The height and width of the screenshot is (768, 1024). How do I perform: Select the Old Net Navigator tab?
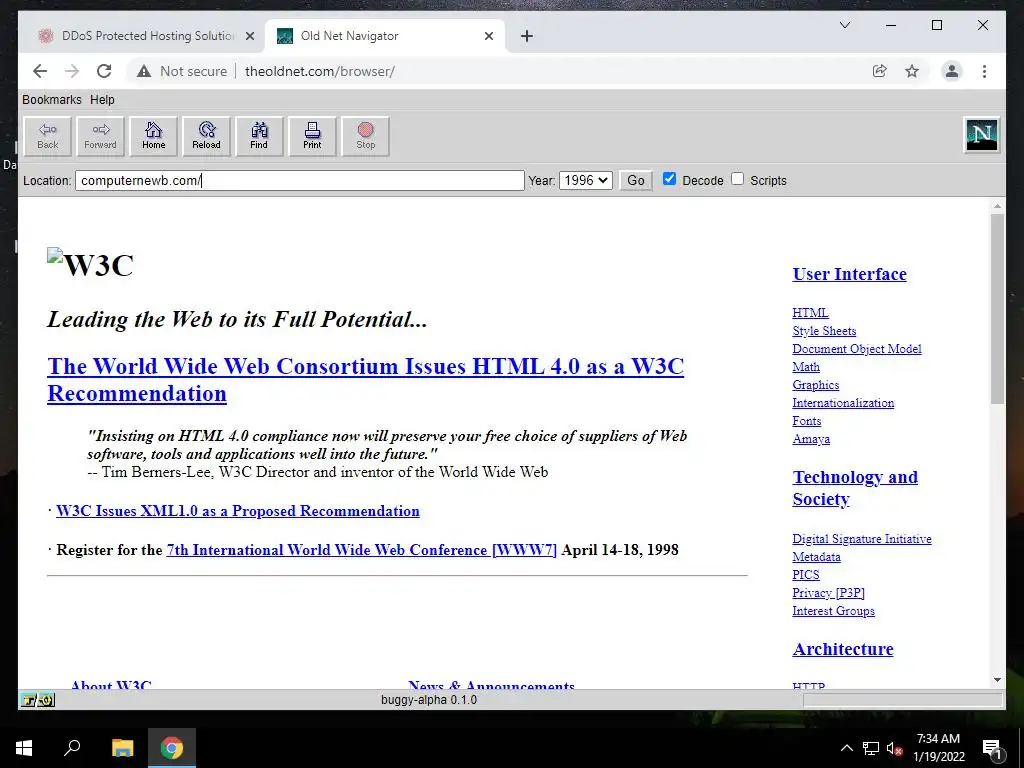[x=385, y=36]
